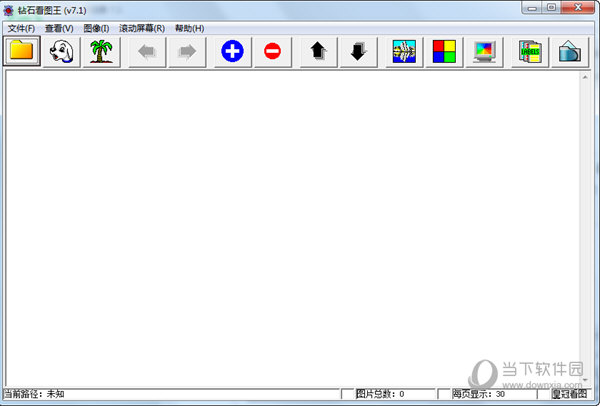Click the dog face toolbar icon
Screen dimensions: 600x406
(61, 51)
